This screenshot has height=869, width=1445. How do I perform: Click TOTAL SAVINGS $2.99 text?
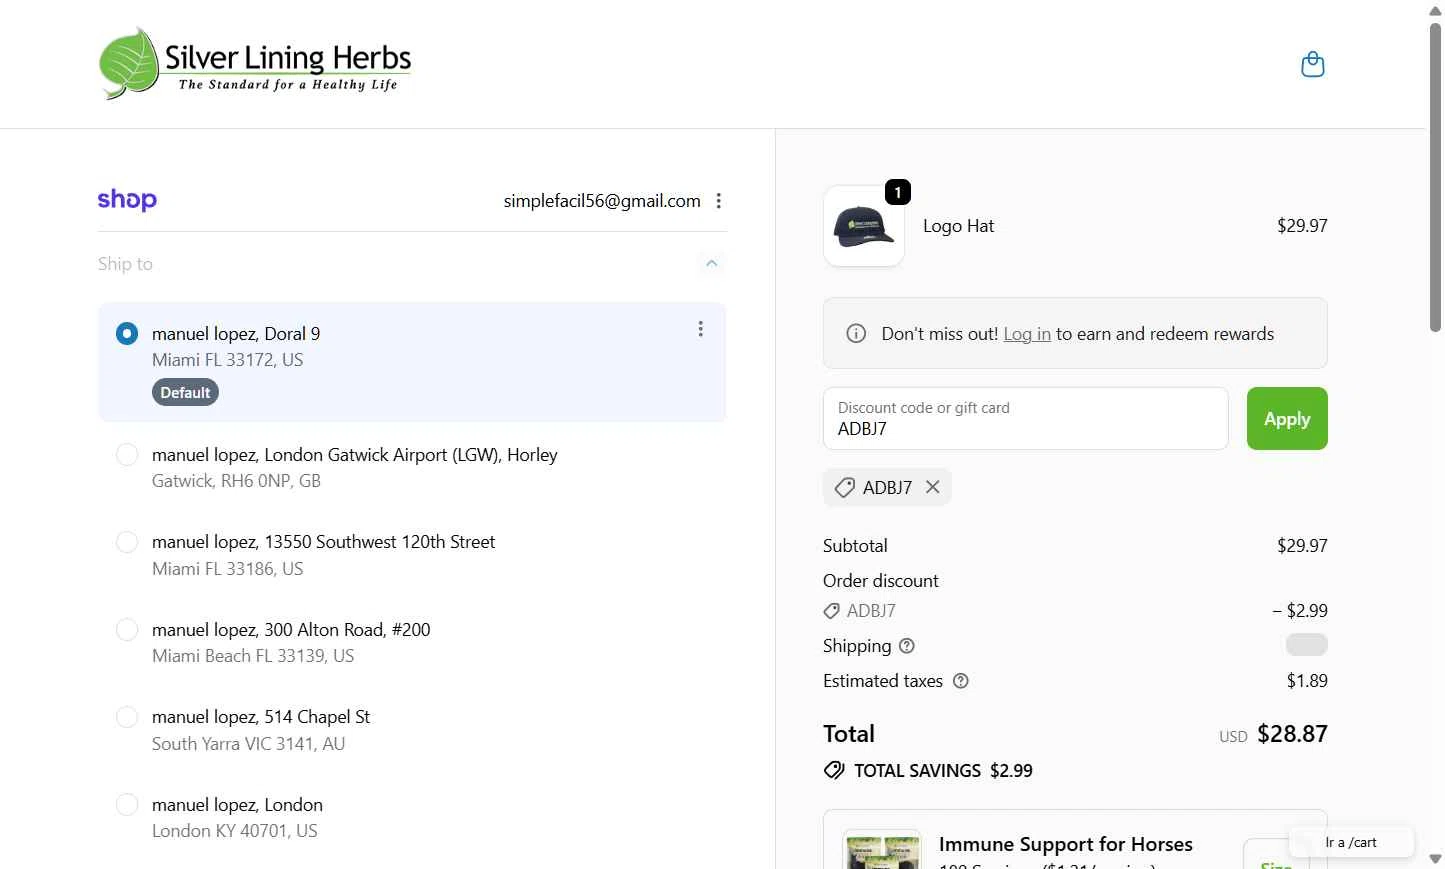pyautogui.click(x=943, y=771)
